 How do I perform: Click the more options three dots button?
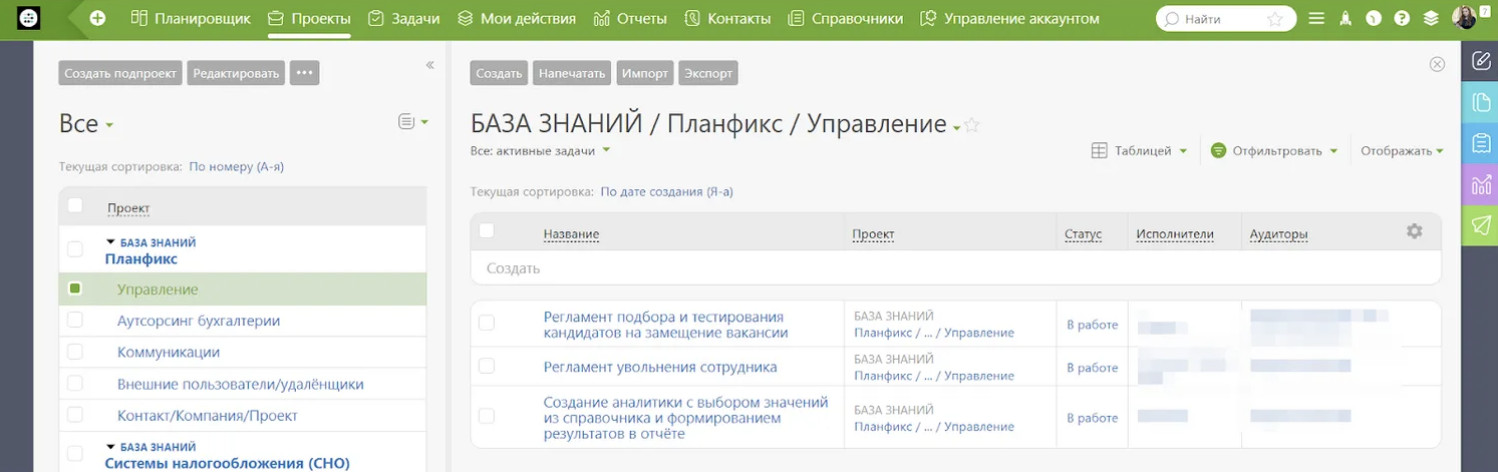pyautogui.click(x=305, y=73)
